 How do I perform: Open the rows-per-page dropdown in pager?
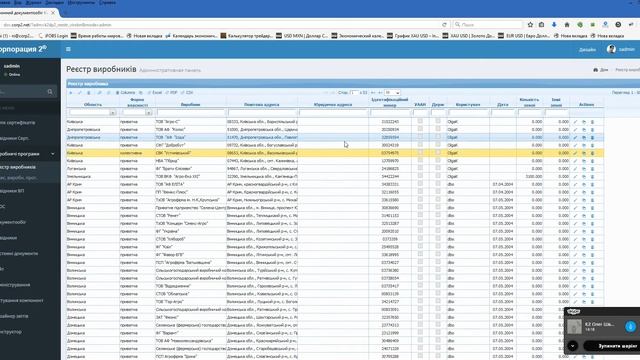coord(392,93)
